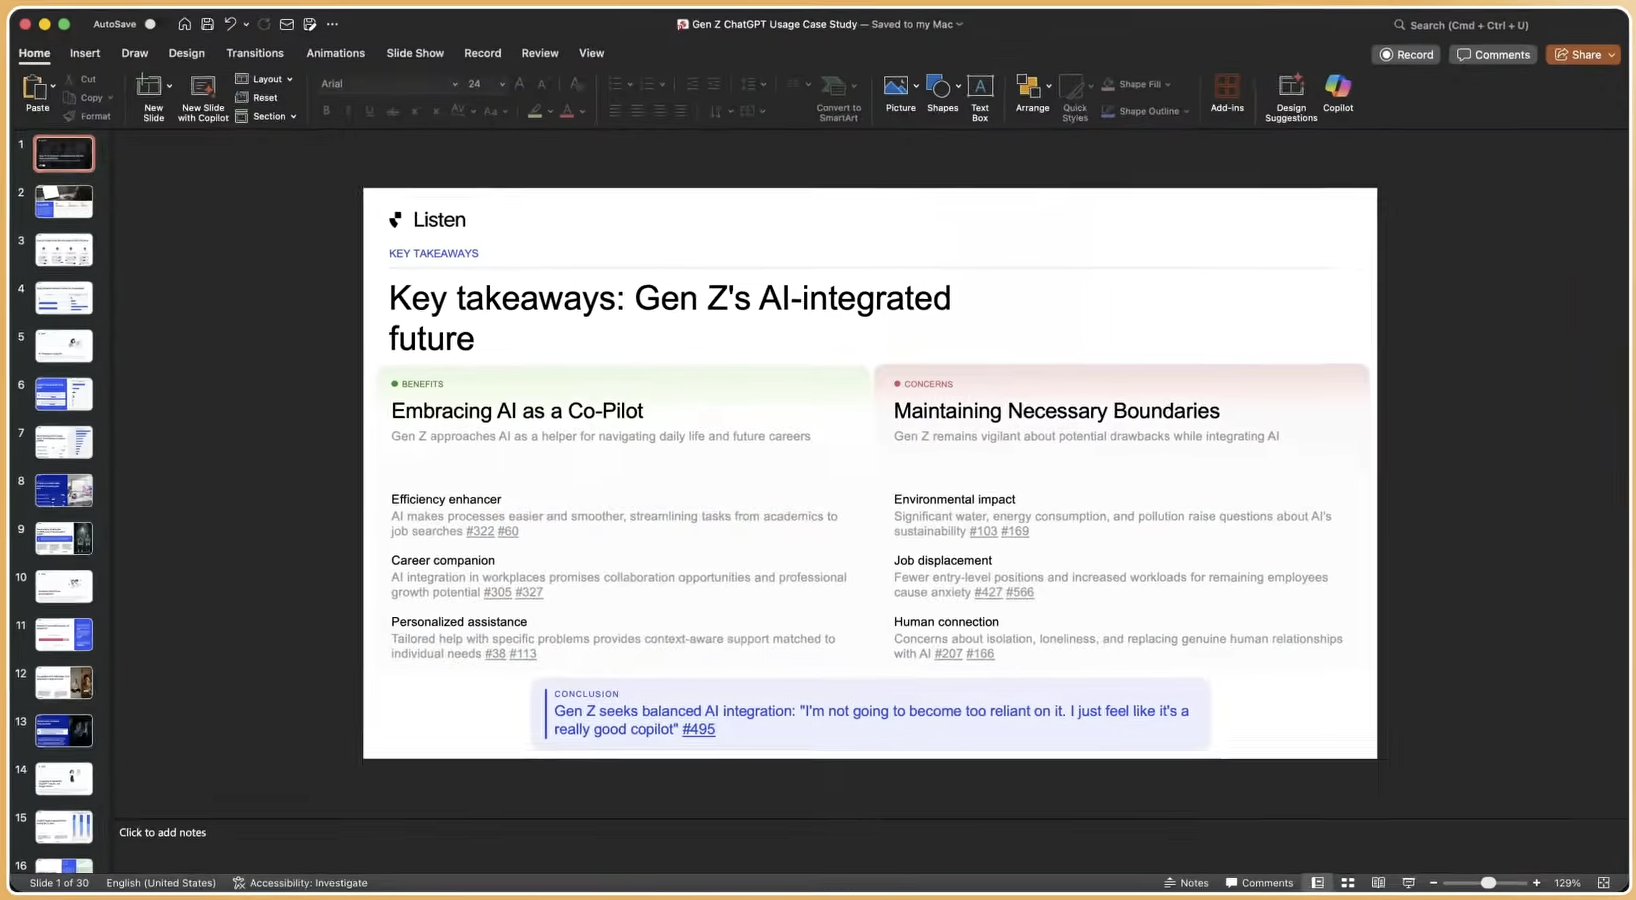This screenshot has width=1636, height=900.
Task: Click the Arrange tool
Action: click(x=1028, y=95)
